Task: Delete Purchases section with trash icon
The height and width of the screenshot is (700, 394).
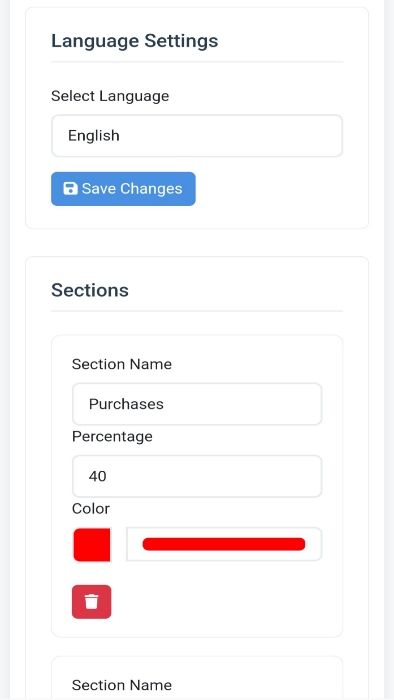Action: (x=91, y=602)
